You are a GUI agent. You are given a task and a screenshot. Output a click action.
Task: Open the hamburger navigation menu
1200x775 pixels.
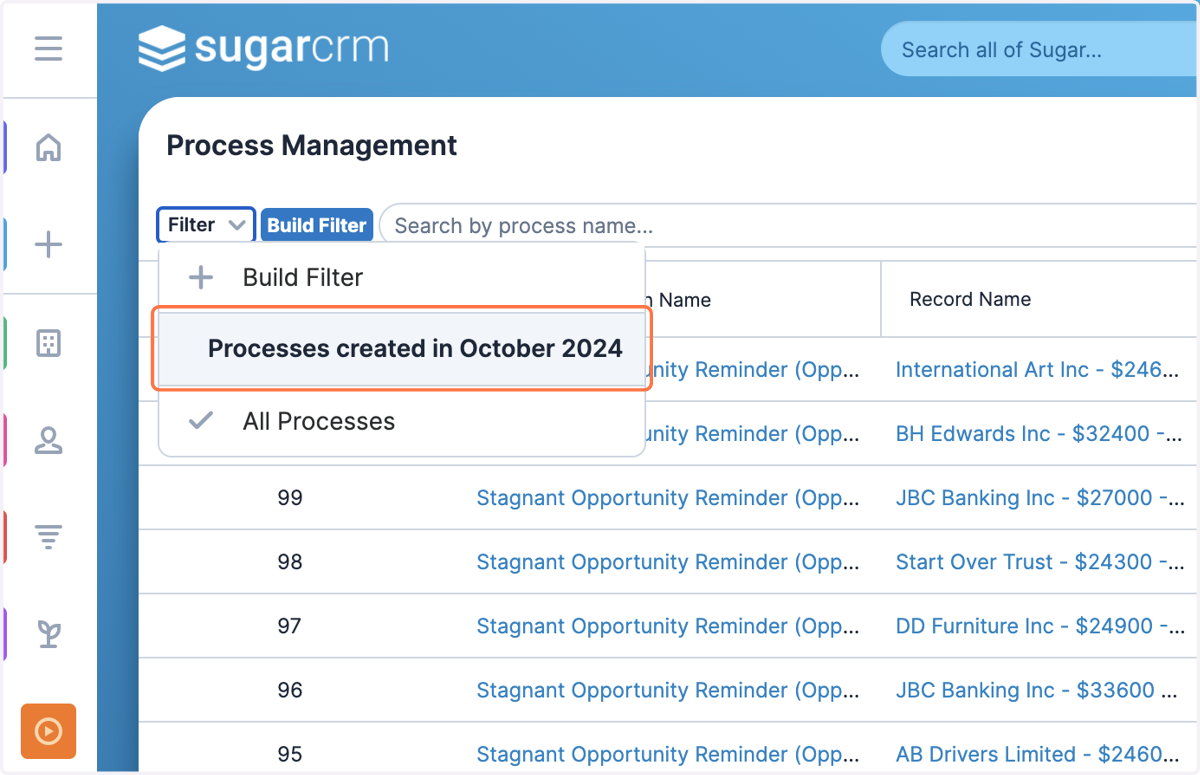[48, 48]
